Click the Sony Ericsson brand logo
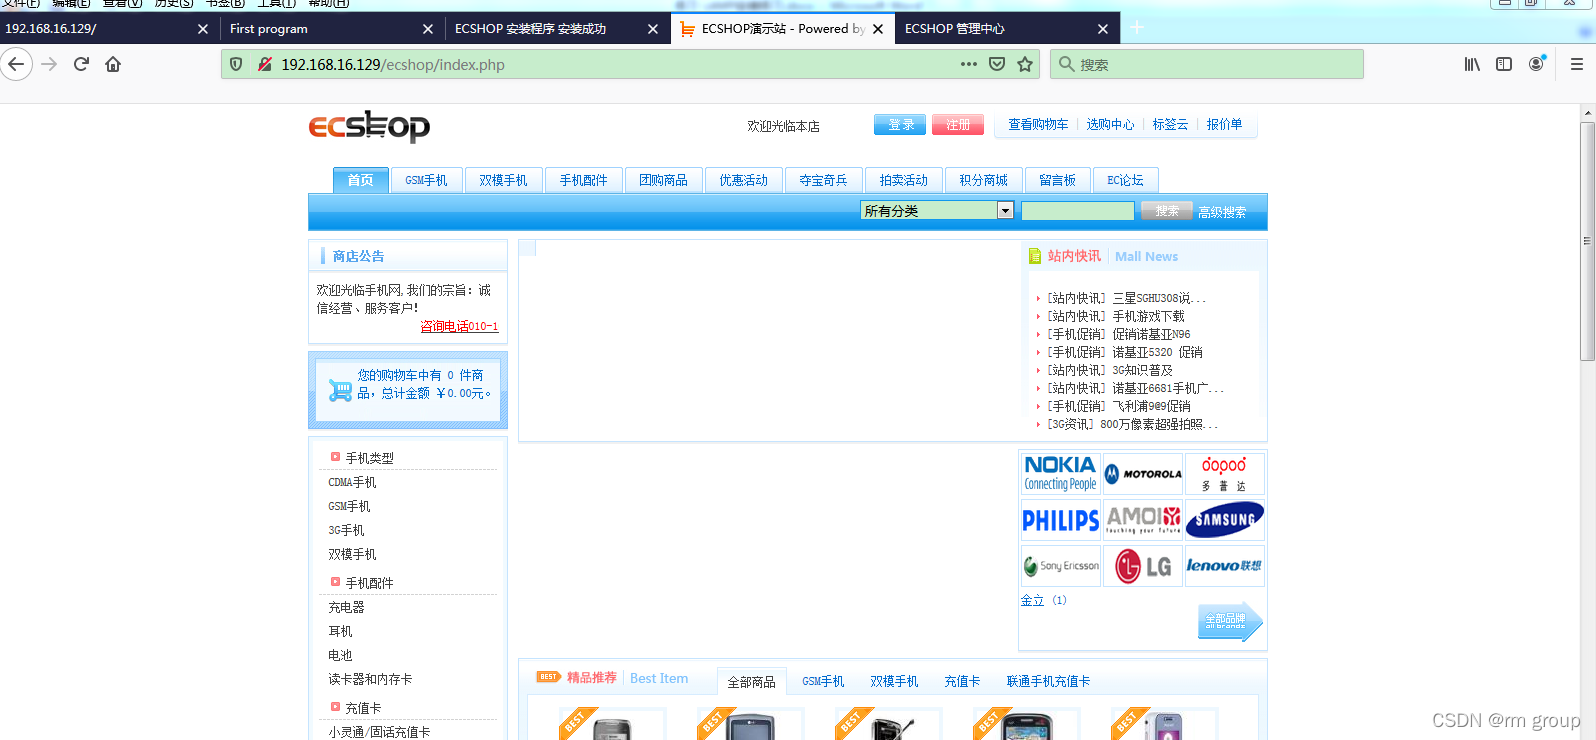 (x=1060, y=566)
